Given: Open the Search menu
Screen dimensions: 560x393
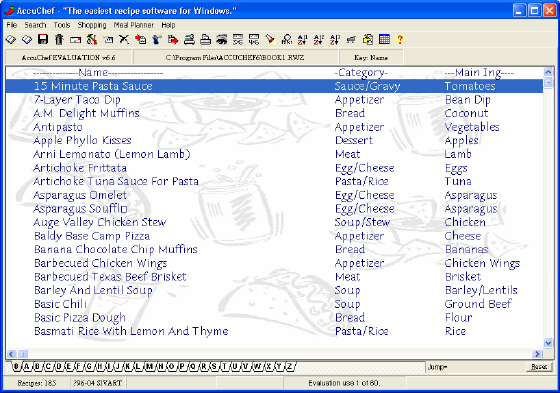Looking at the screenshot, I should click(35, 25).
